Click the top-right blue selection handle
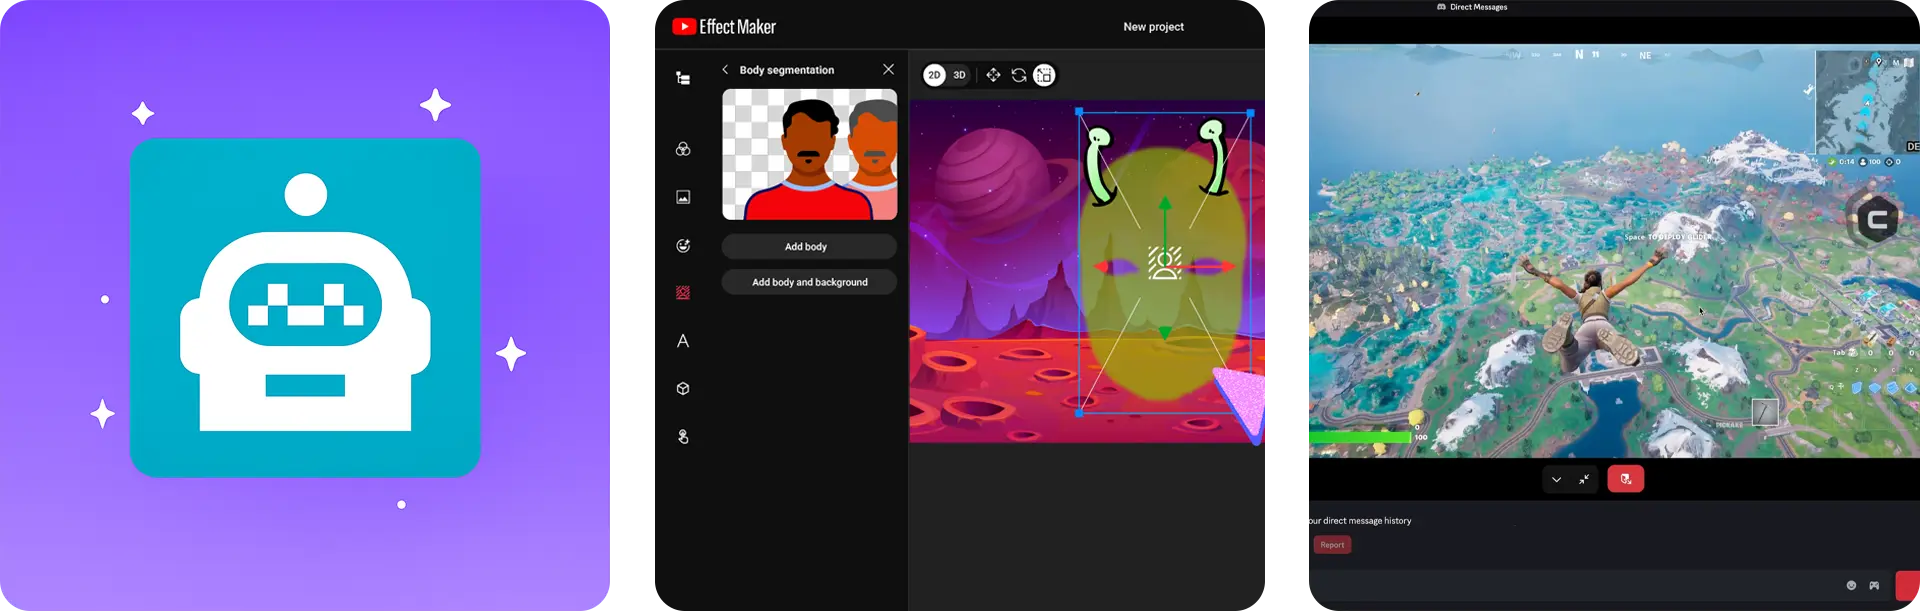1920x611 pixels. [x=1251, y=113]
